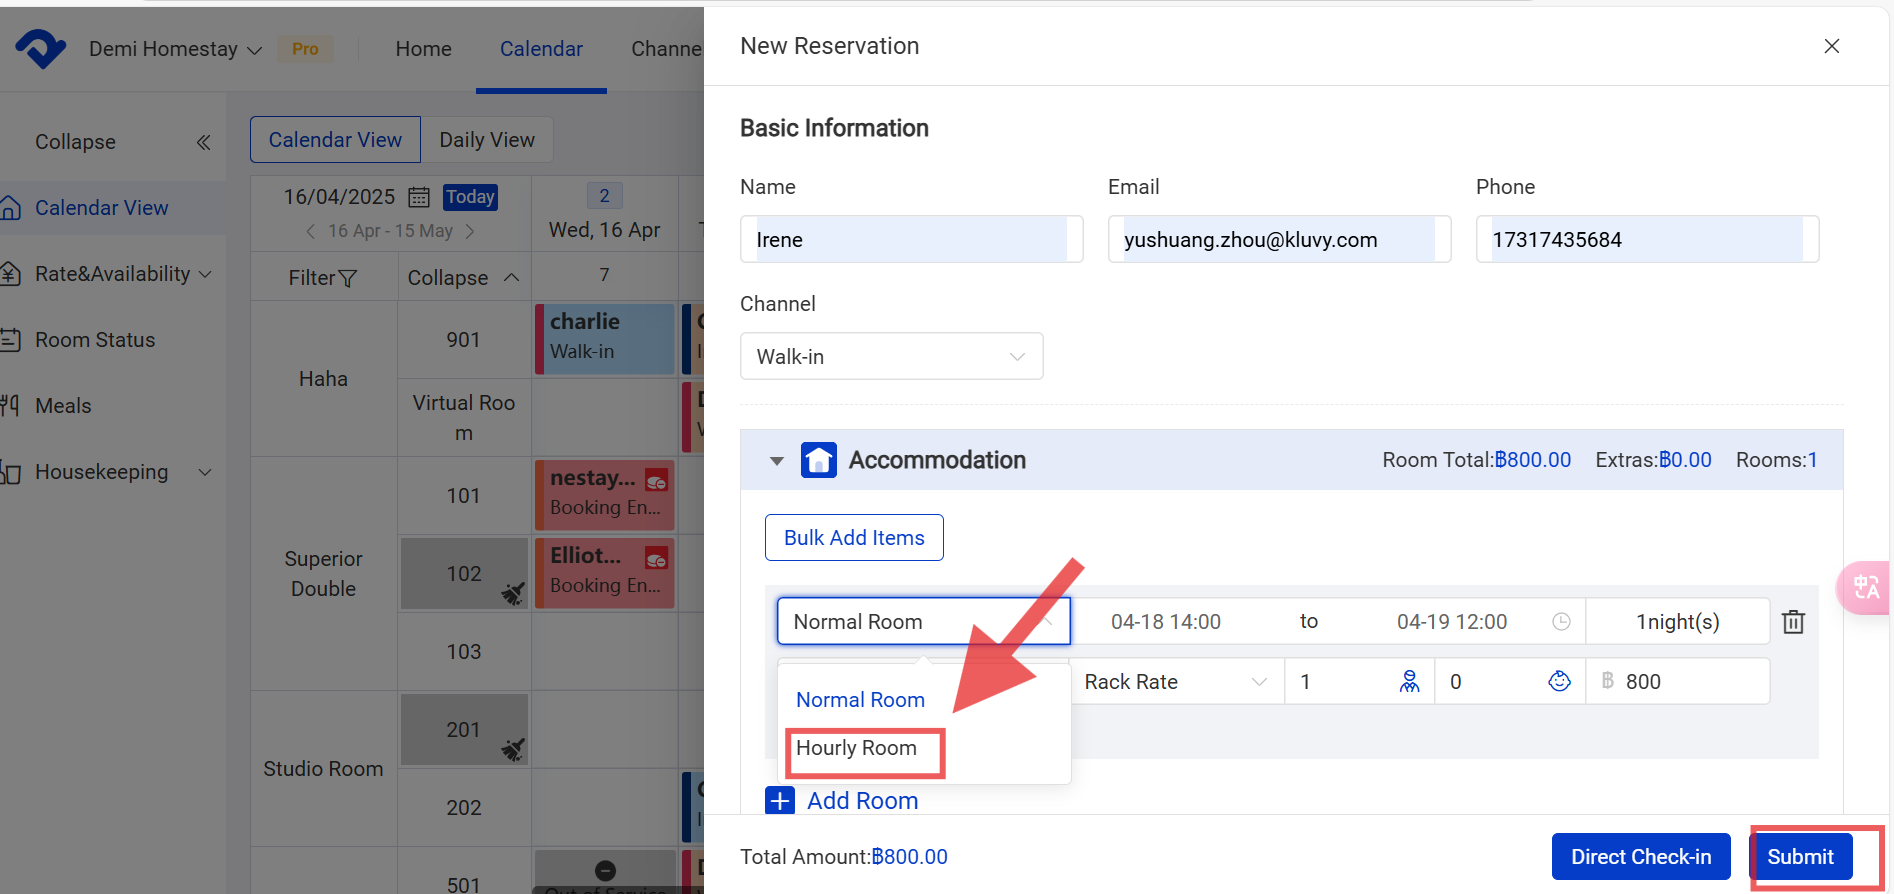1894x894 pixels.
Task: Select Hourly Room from dropdown list
Action: tap(857, 749)
